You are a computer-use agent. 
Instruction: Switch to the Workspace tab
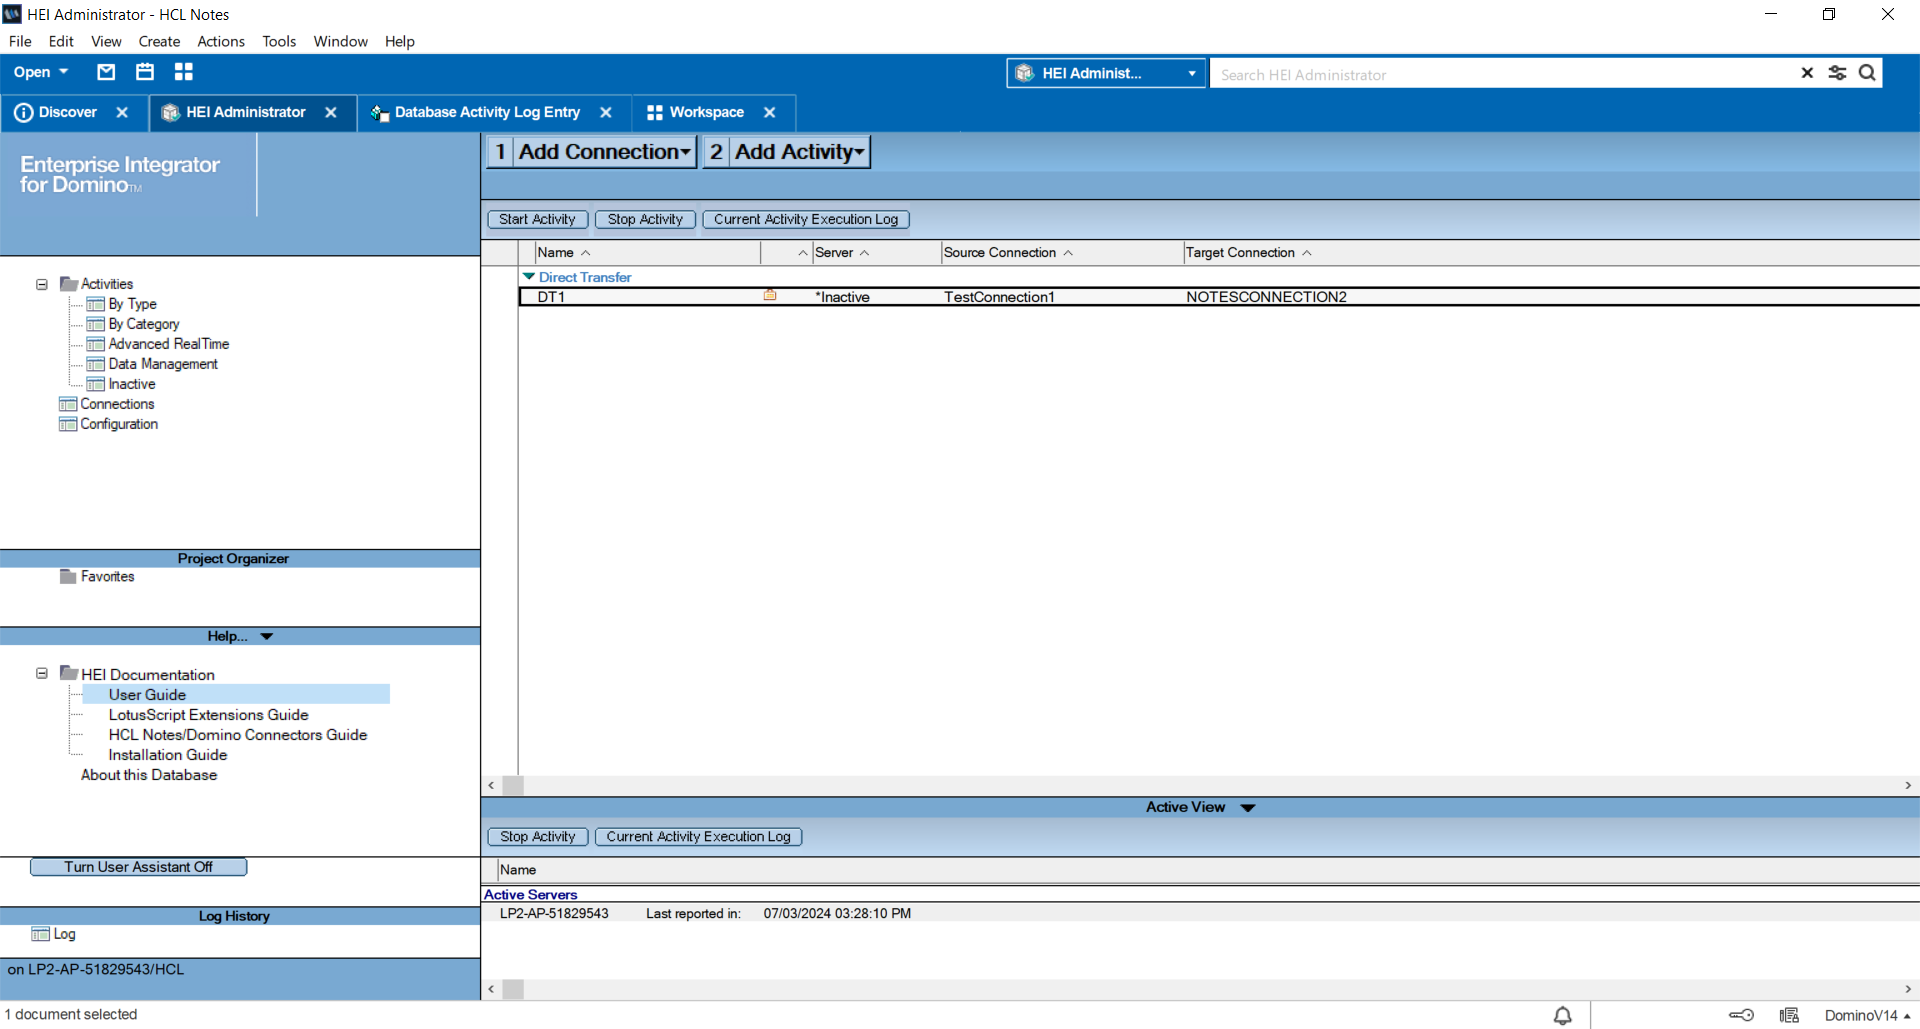pos(706,112)
